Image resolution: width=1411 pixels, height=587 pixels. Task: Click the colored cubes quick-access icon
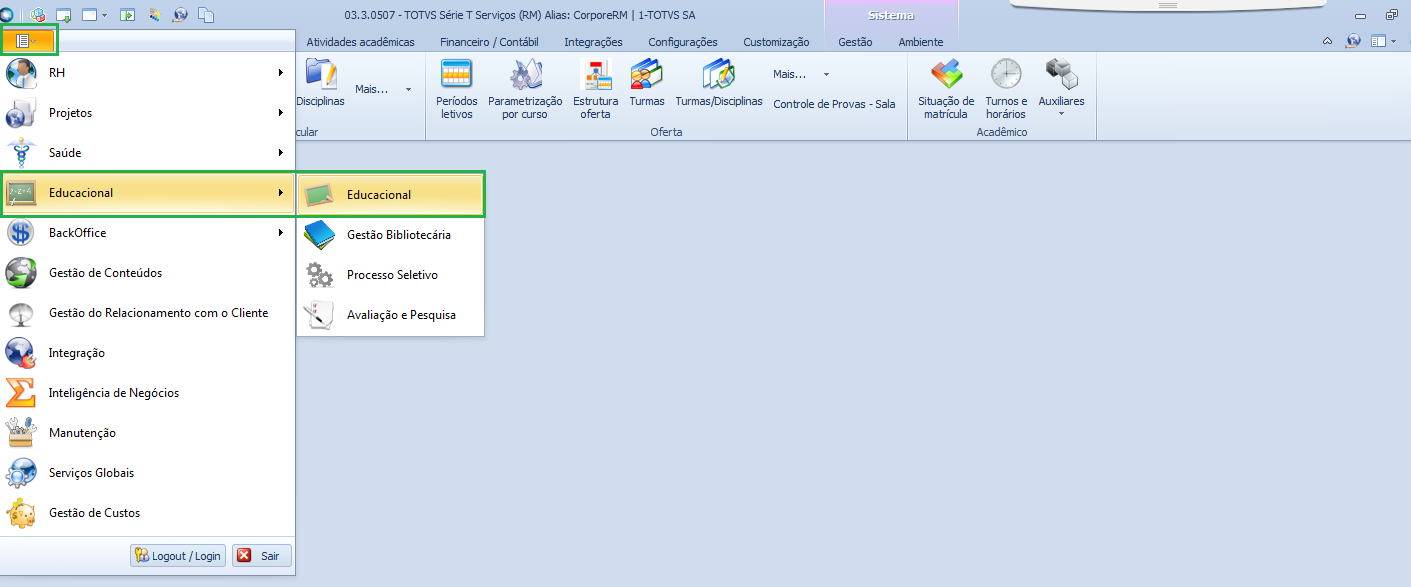[39, 15]
